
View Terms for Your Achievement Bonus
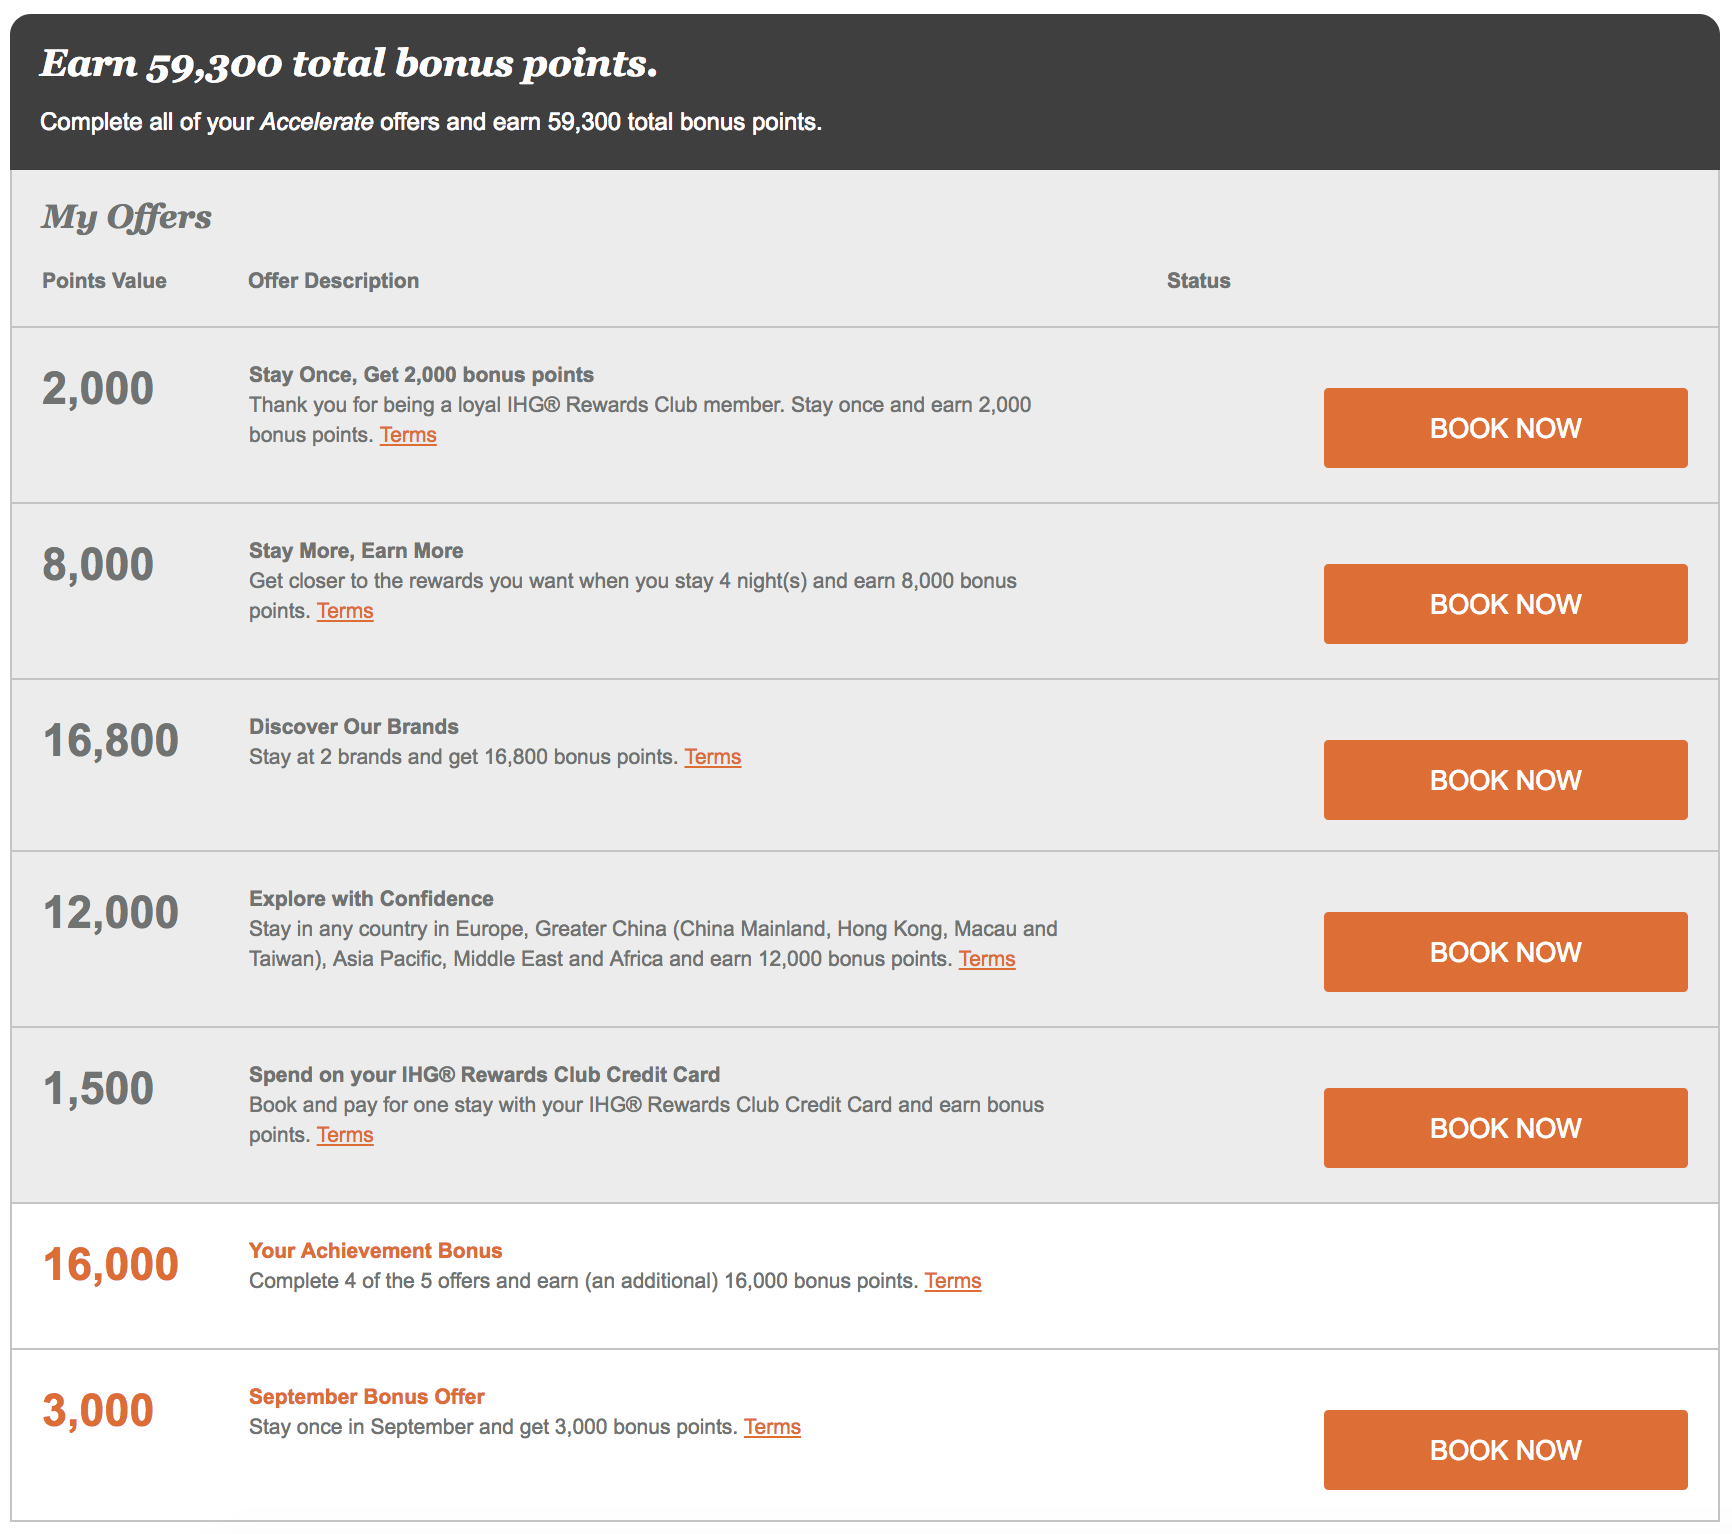tap(952, 1281)
